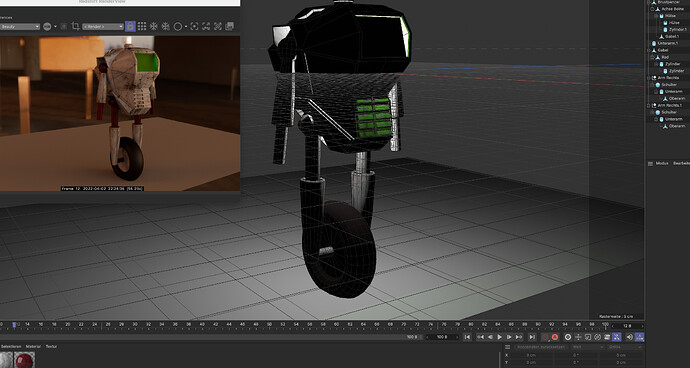Viewport: 690px width, 368px height.
Task: Collapse the Achse Beine tree node
Action: pos(652,9)
